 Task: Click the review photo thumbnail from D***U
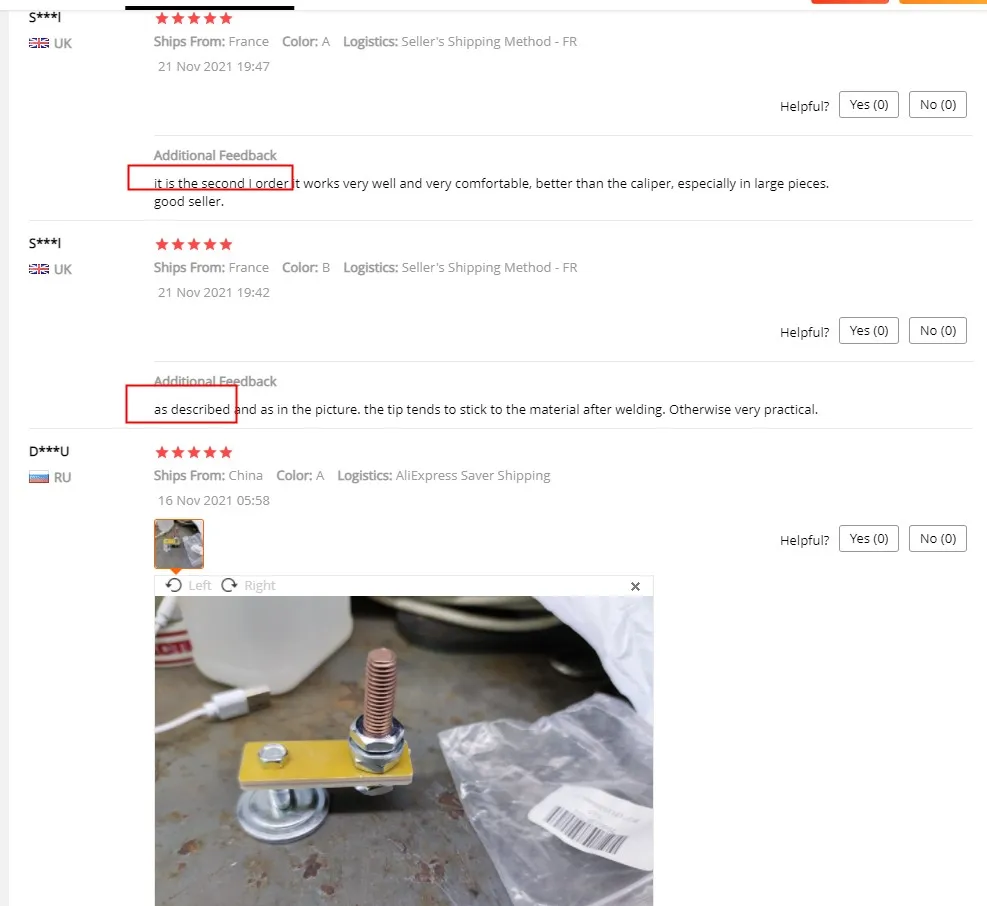pyautogui.click(x=179, y=544)
